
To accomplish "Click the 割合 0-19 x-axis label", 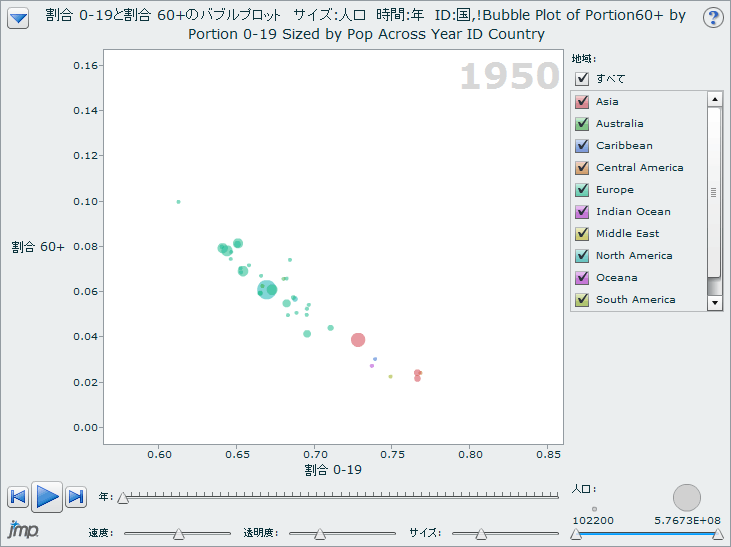I will 333,469.
